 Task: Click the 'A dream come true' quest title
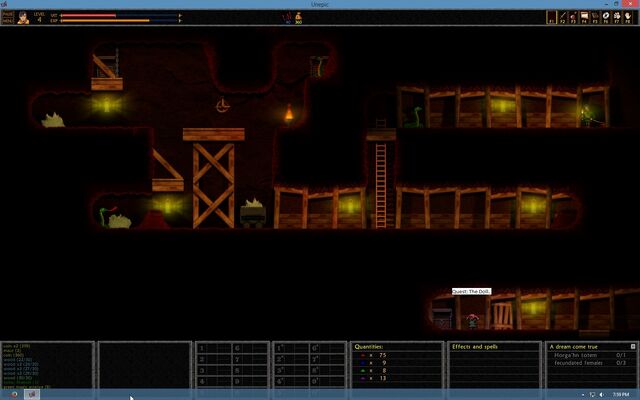point(573,347)
